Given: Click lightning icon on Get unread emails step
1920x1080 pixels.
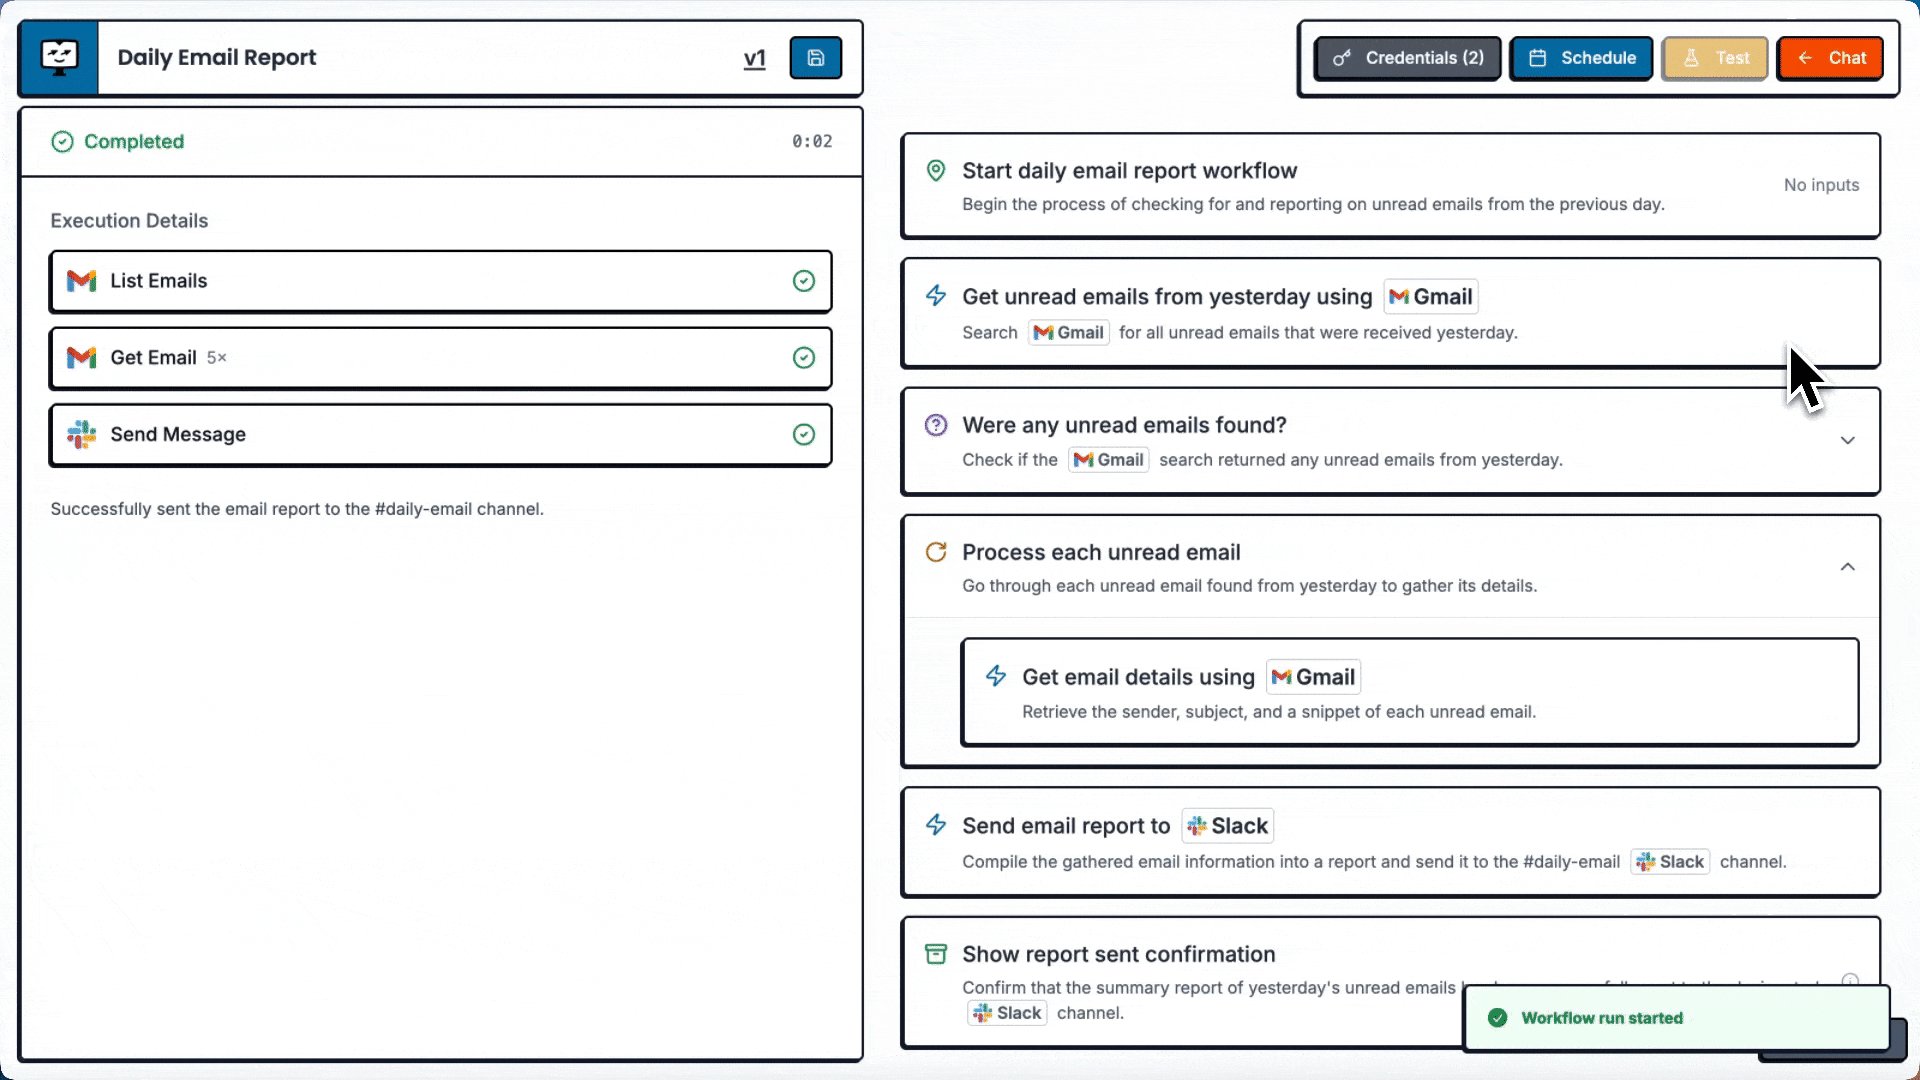Looking at the screenshot, I should click(x=936, y=296).
